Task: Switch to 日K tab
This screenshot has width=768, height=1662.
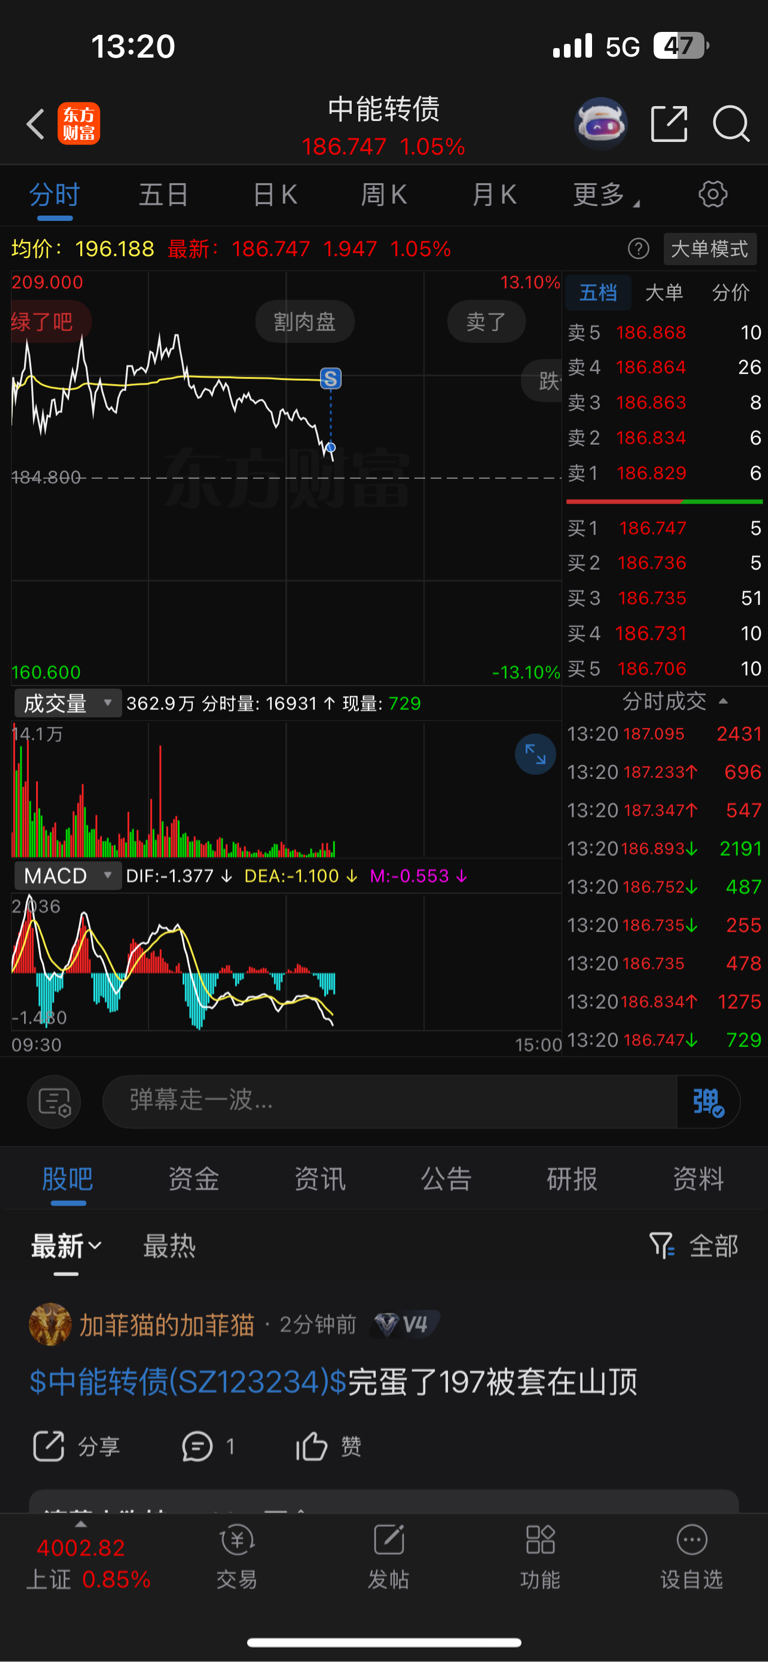Action: pos(275,195)
